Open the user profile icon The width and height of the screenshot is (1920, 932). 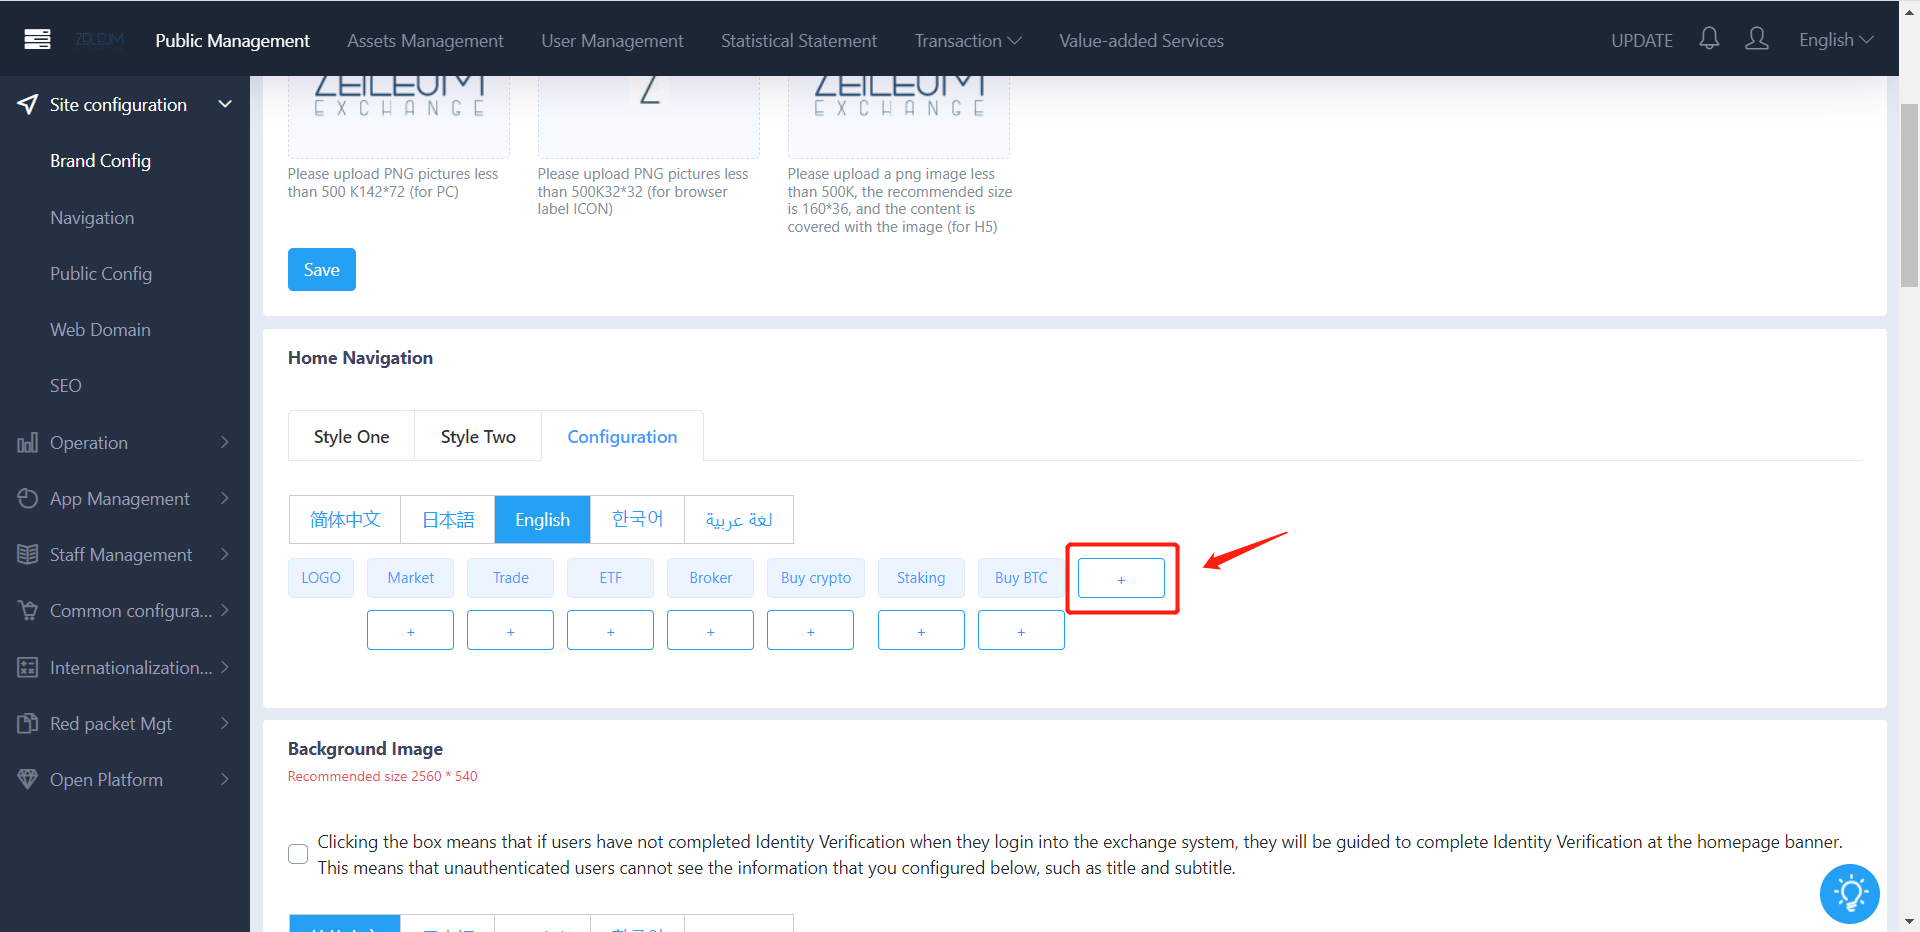click(1757, 39)
